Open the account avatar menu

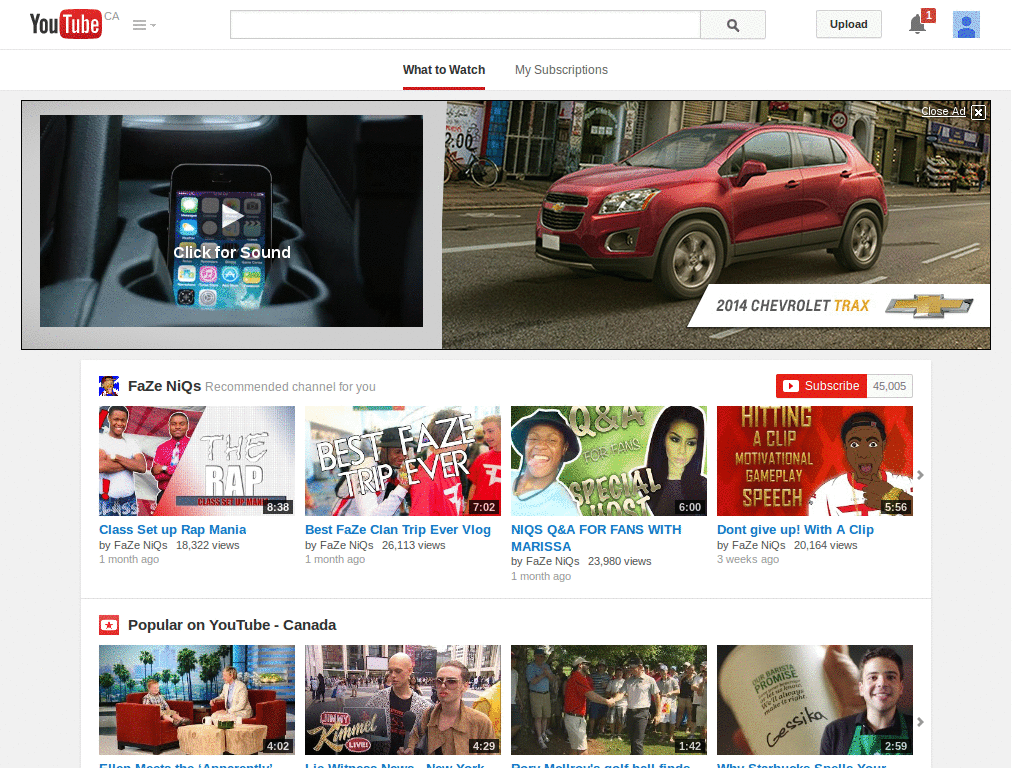966,25
